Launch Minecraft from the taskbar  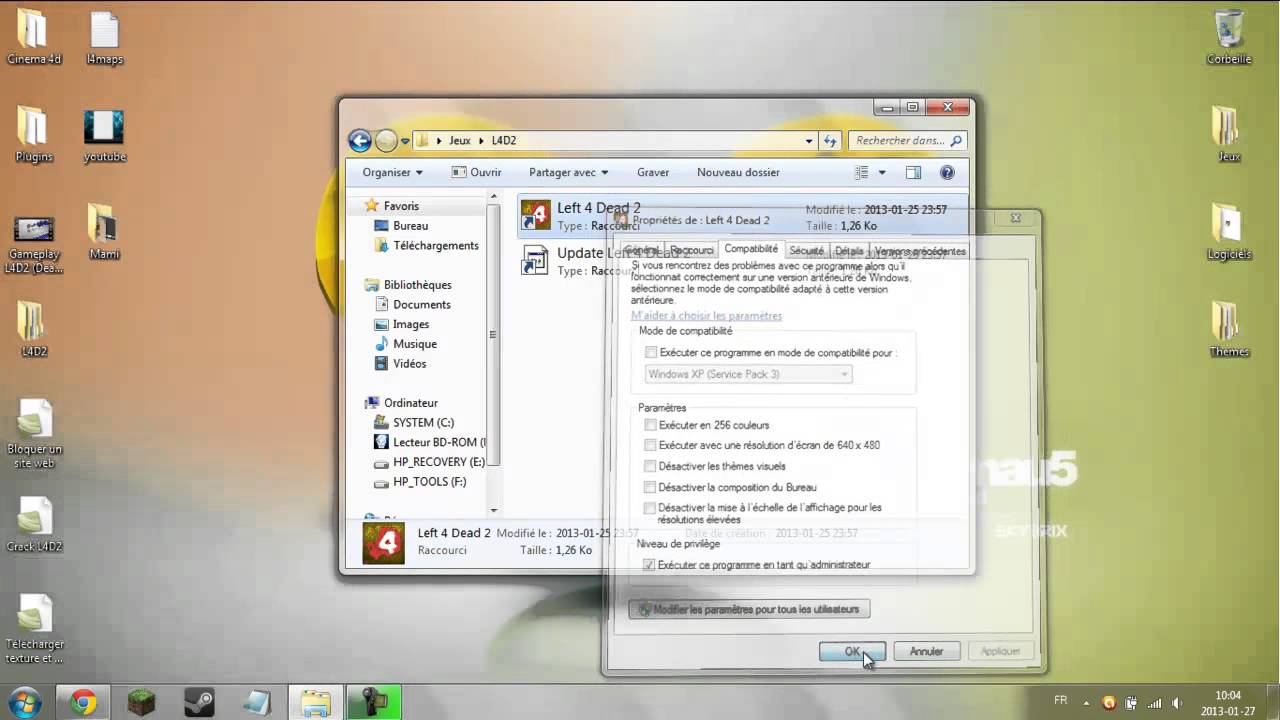pyautogui.click(x=141, y=703)
